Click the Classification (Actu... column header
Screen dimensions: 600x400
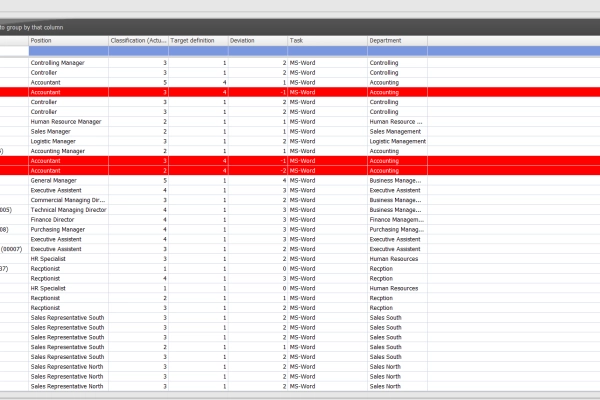pos(139,41)
